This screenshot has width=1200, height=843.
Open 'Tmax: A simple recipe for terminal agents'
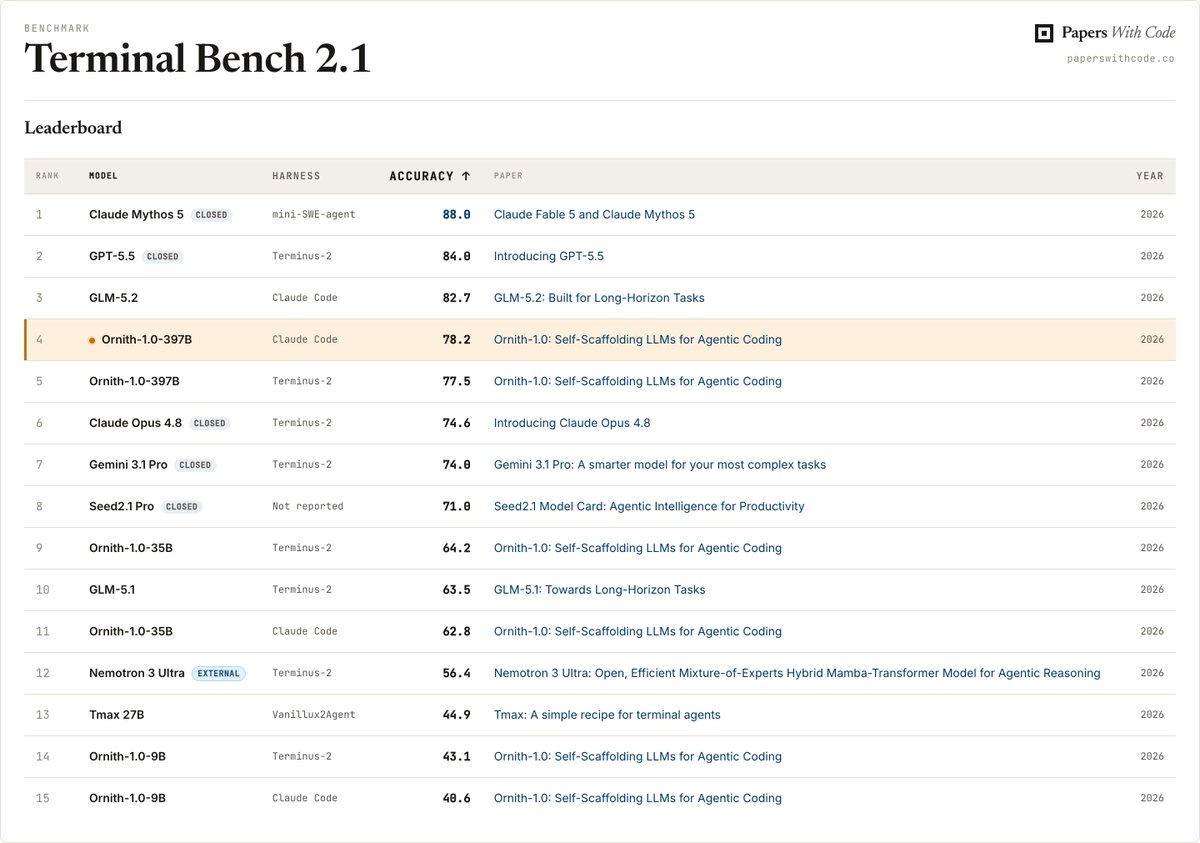tap(607, 715)
